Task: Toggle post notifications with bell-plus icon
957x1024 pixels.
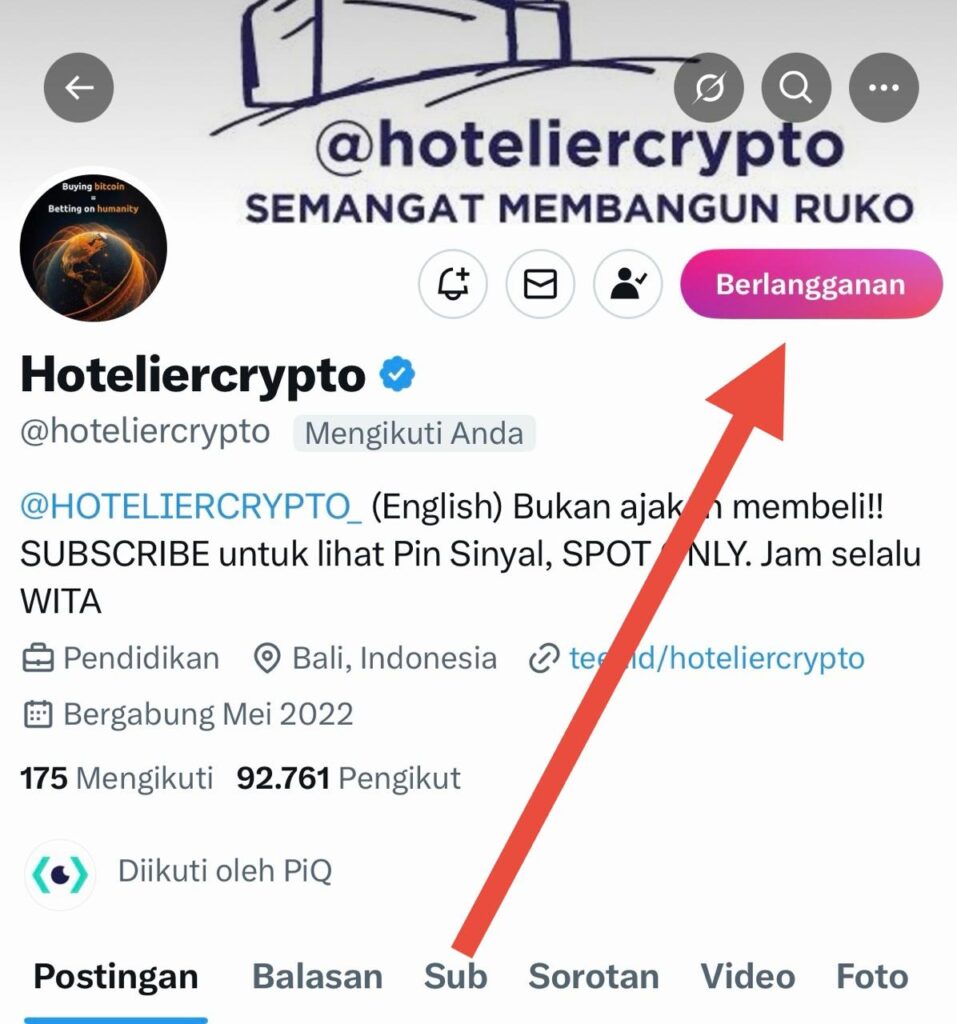Action: tap(453, 284)
